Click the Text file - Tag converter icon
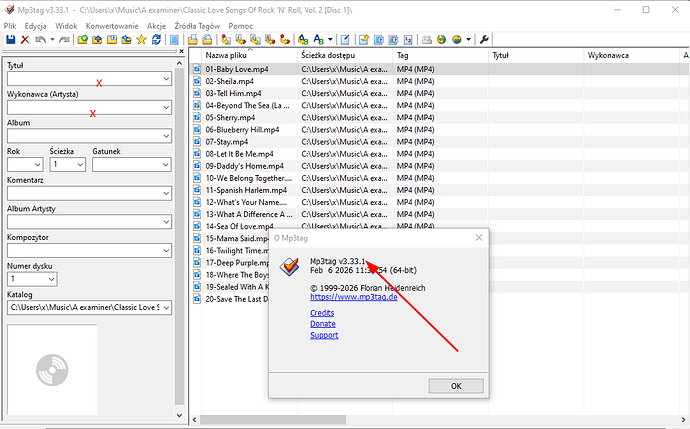 (270, 40)
